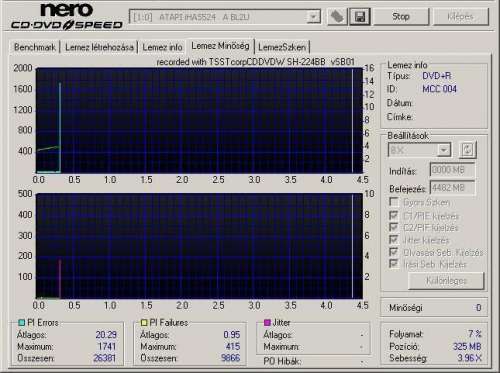Click the PI Failures maximum value 415
Viewport: 500px width, 373px height.
pyautogui.click(x=233, y=346)
